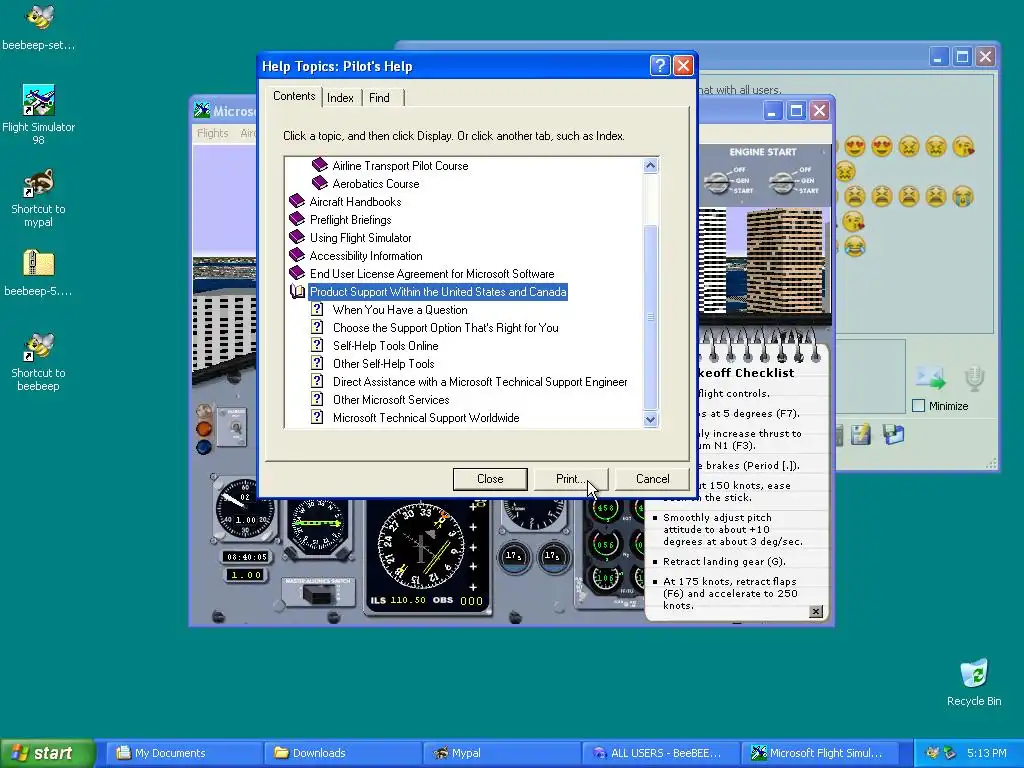The image size is (1024, 768).
Task: Select the Contents tab
Action: point(294,96)
